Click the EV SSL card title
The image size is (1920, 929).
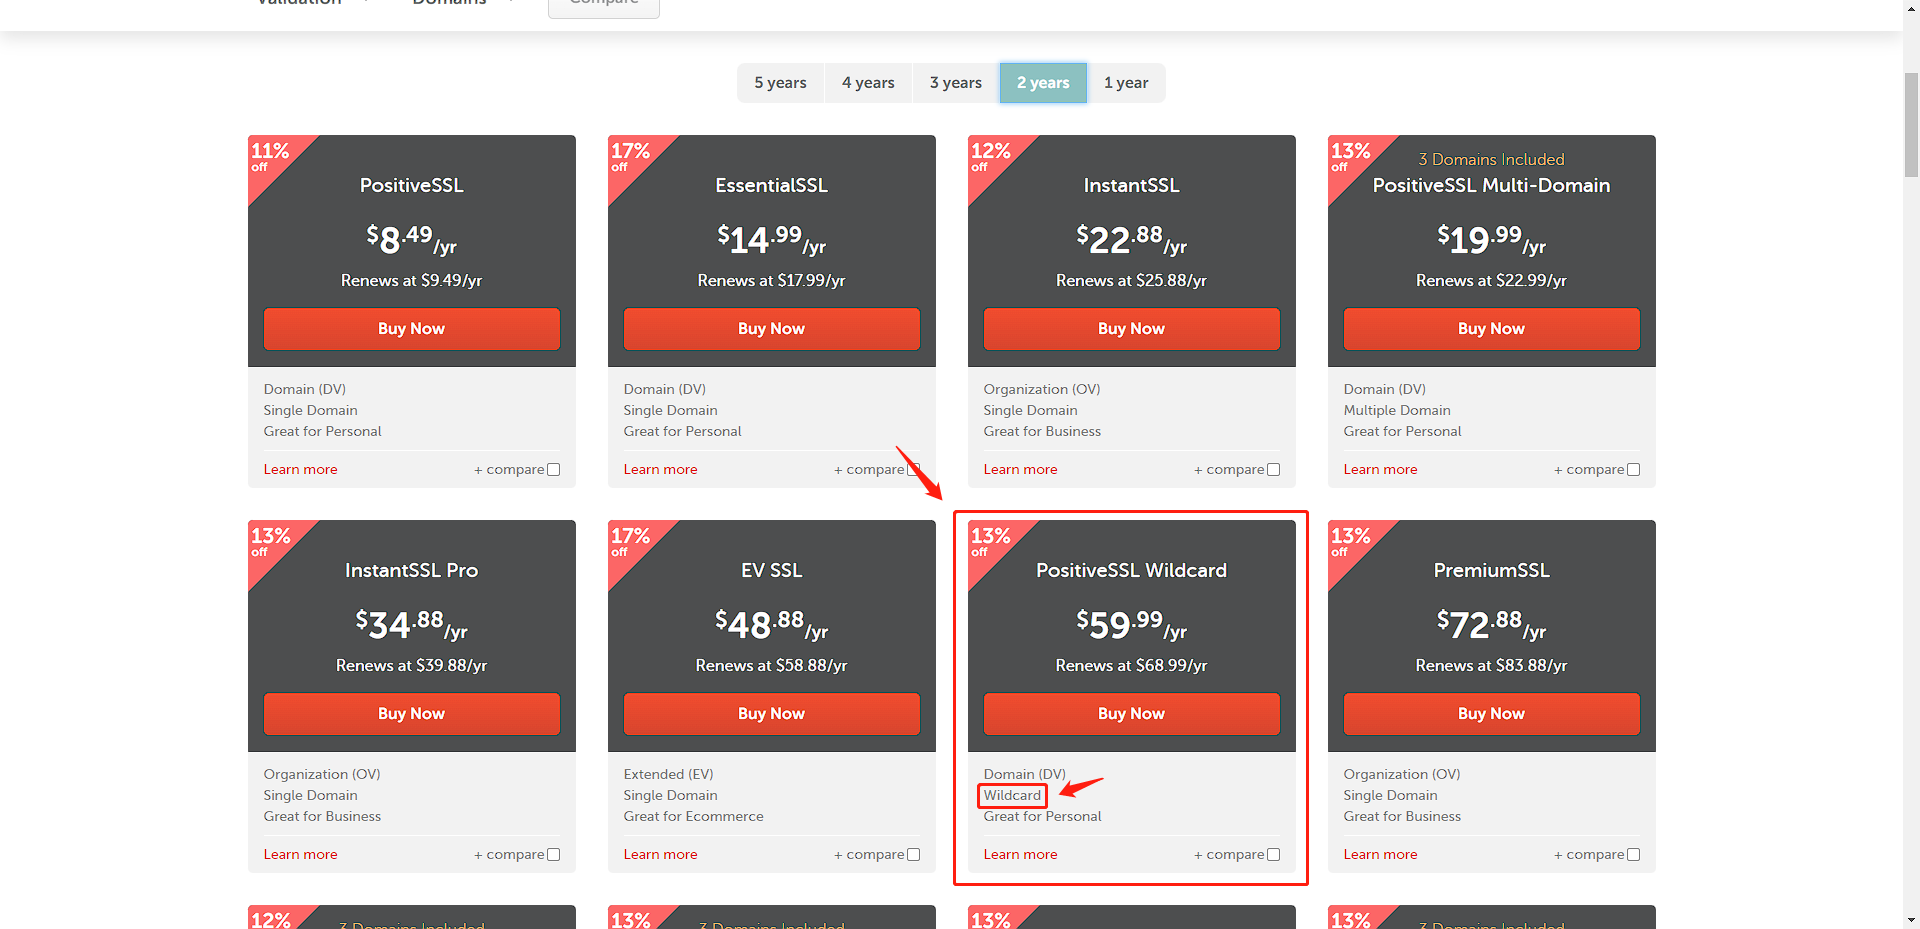point(772,571)
